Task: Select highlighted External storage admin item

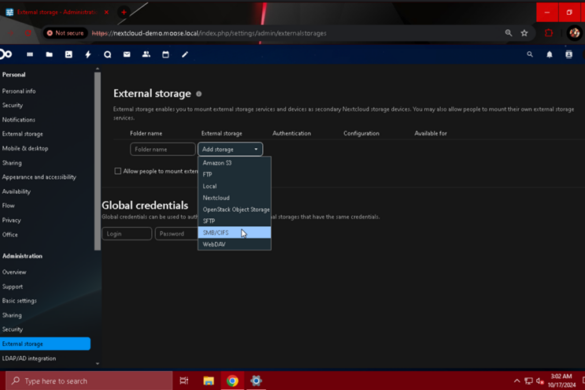Action: click(x=45, y=344)
